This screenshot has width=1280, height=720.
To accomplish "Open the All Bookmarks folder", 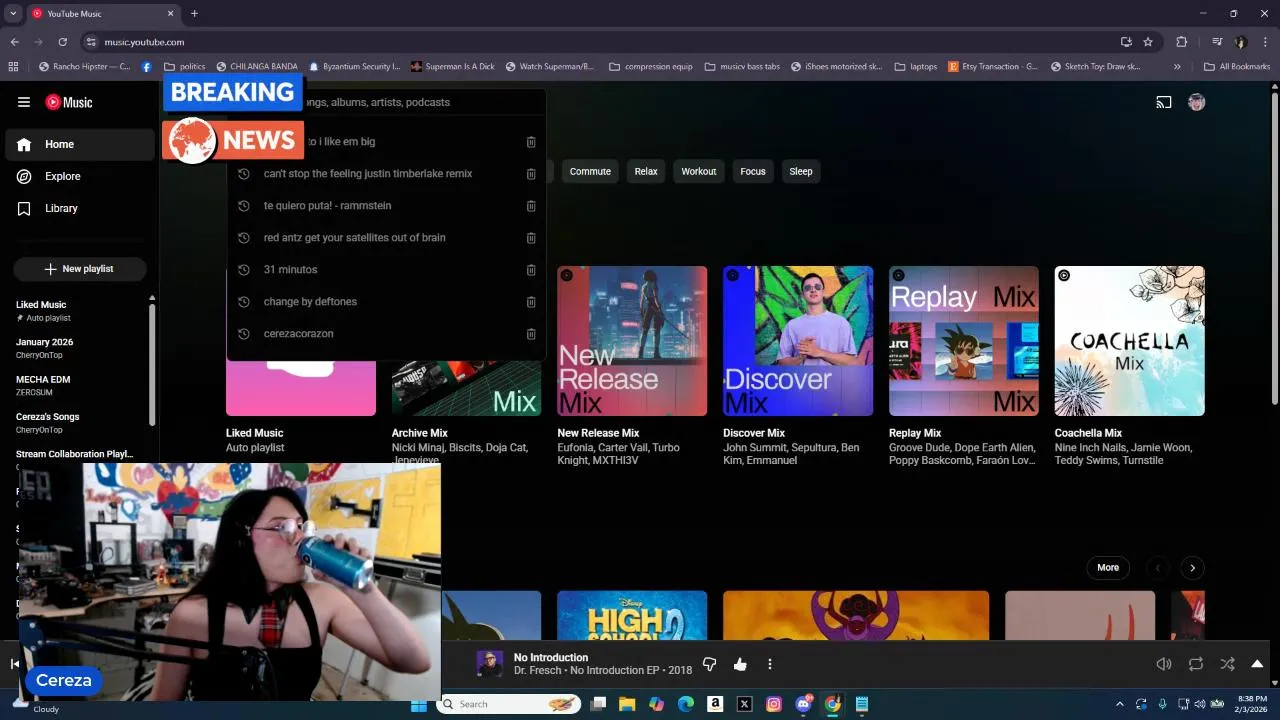I will [x=1237, y=67].
